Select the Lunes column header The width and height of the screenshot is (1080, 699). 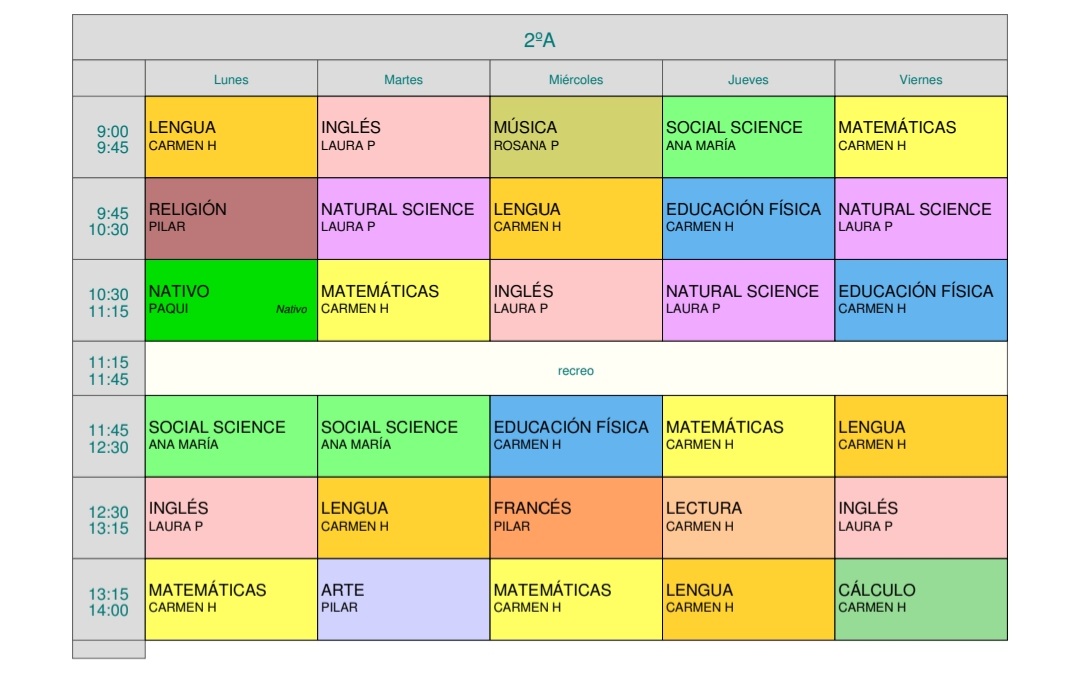pos(231,79)
